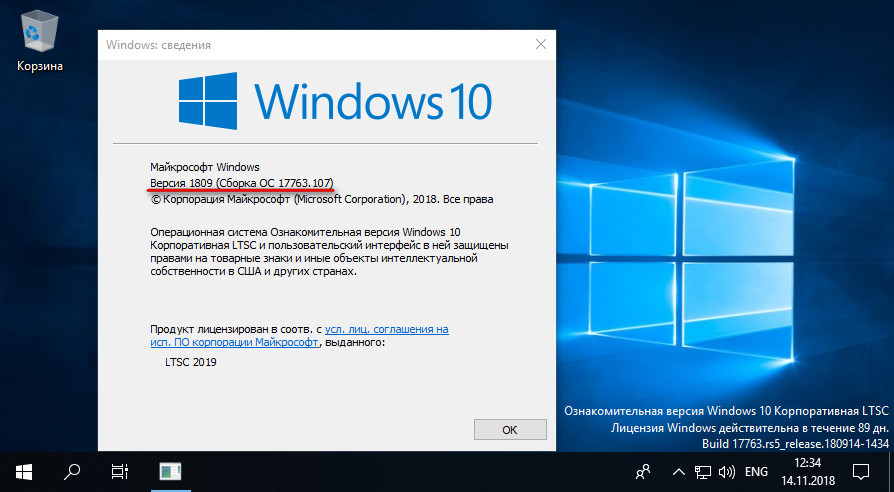Open the clock showing 12:34 14.11.2018

(808, 472)
